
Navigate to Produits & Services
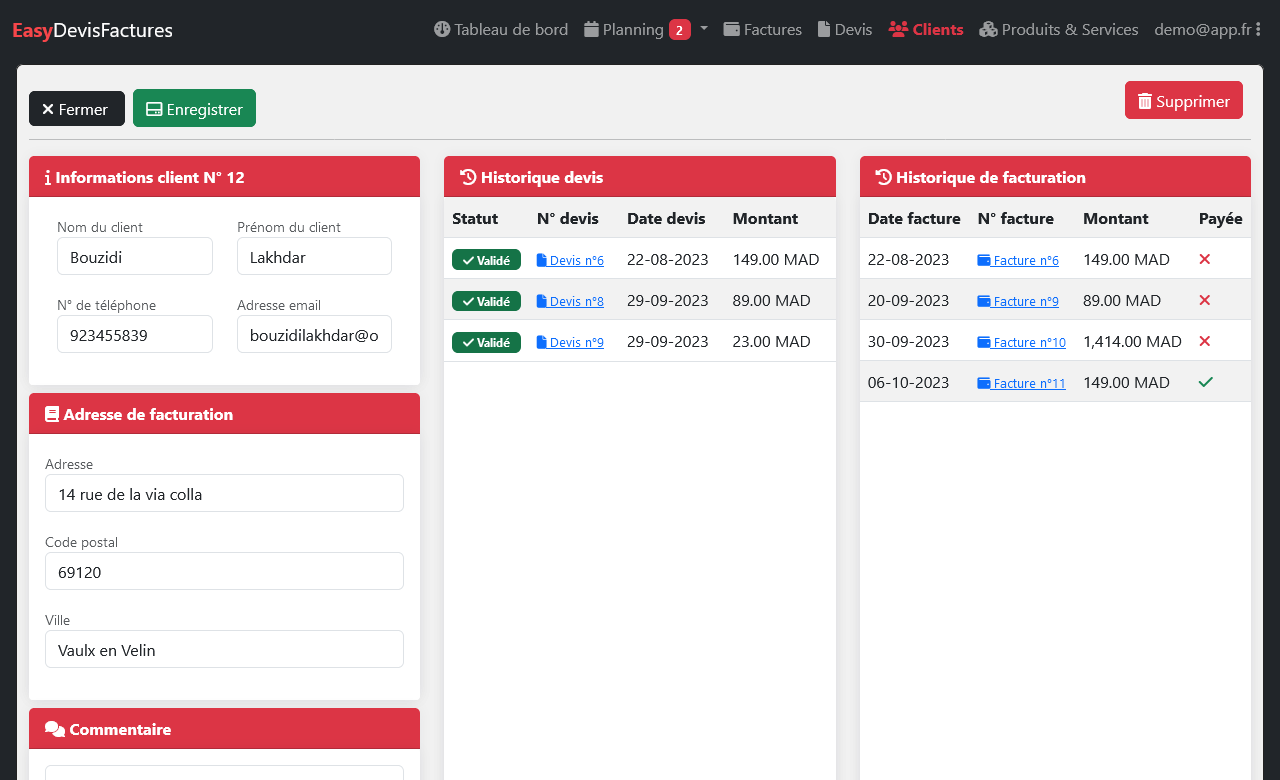point(1058,30)
